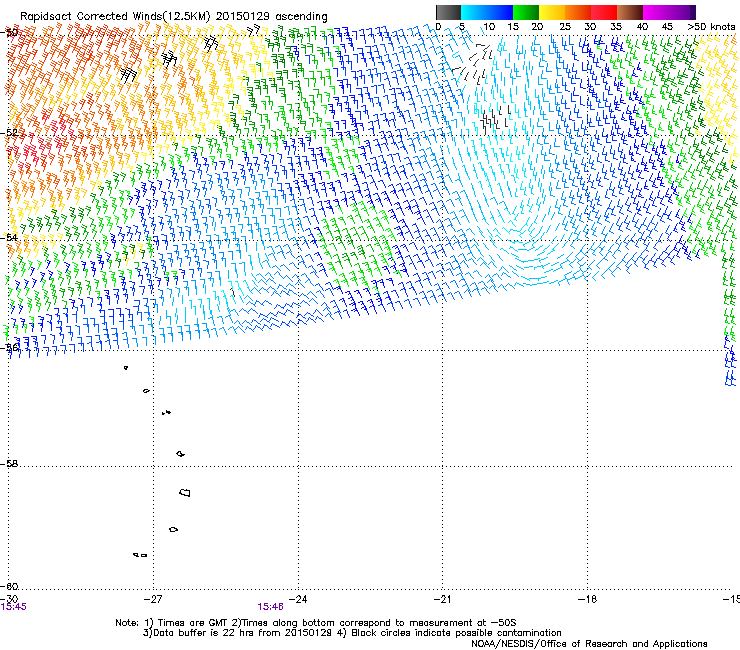The image size is (740, 650).
Task: Click the 'Rapidsact Corrected Winds(12.5KM)' title text
Action: click(x=115, y=16)
